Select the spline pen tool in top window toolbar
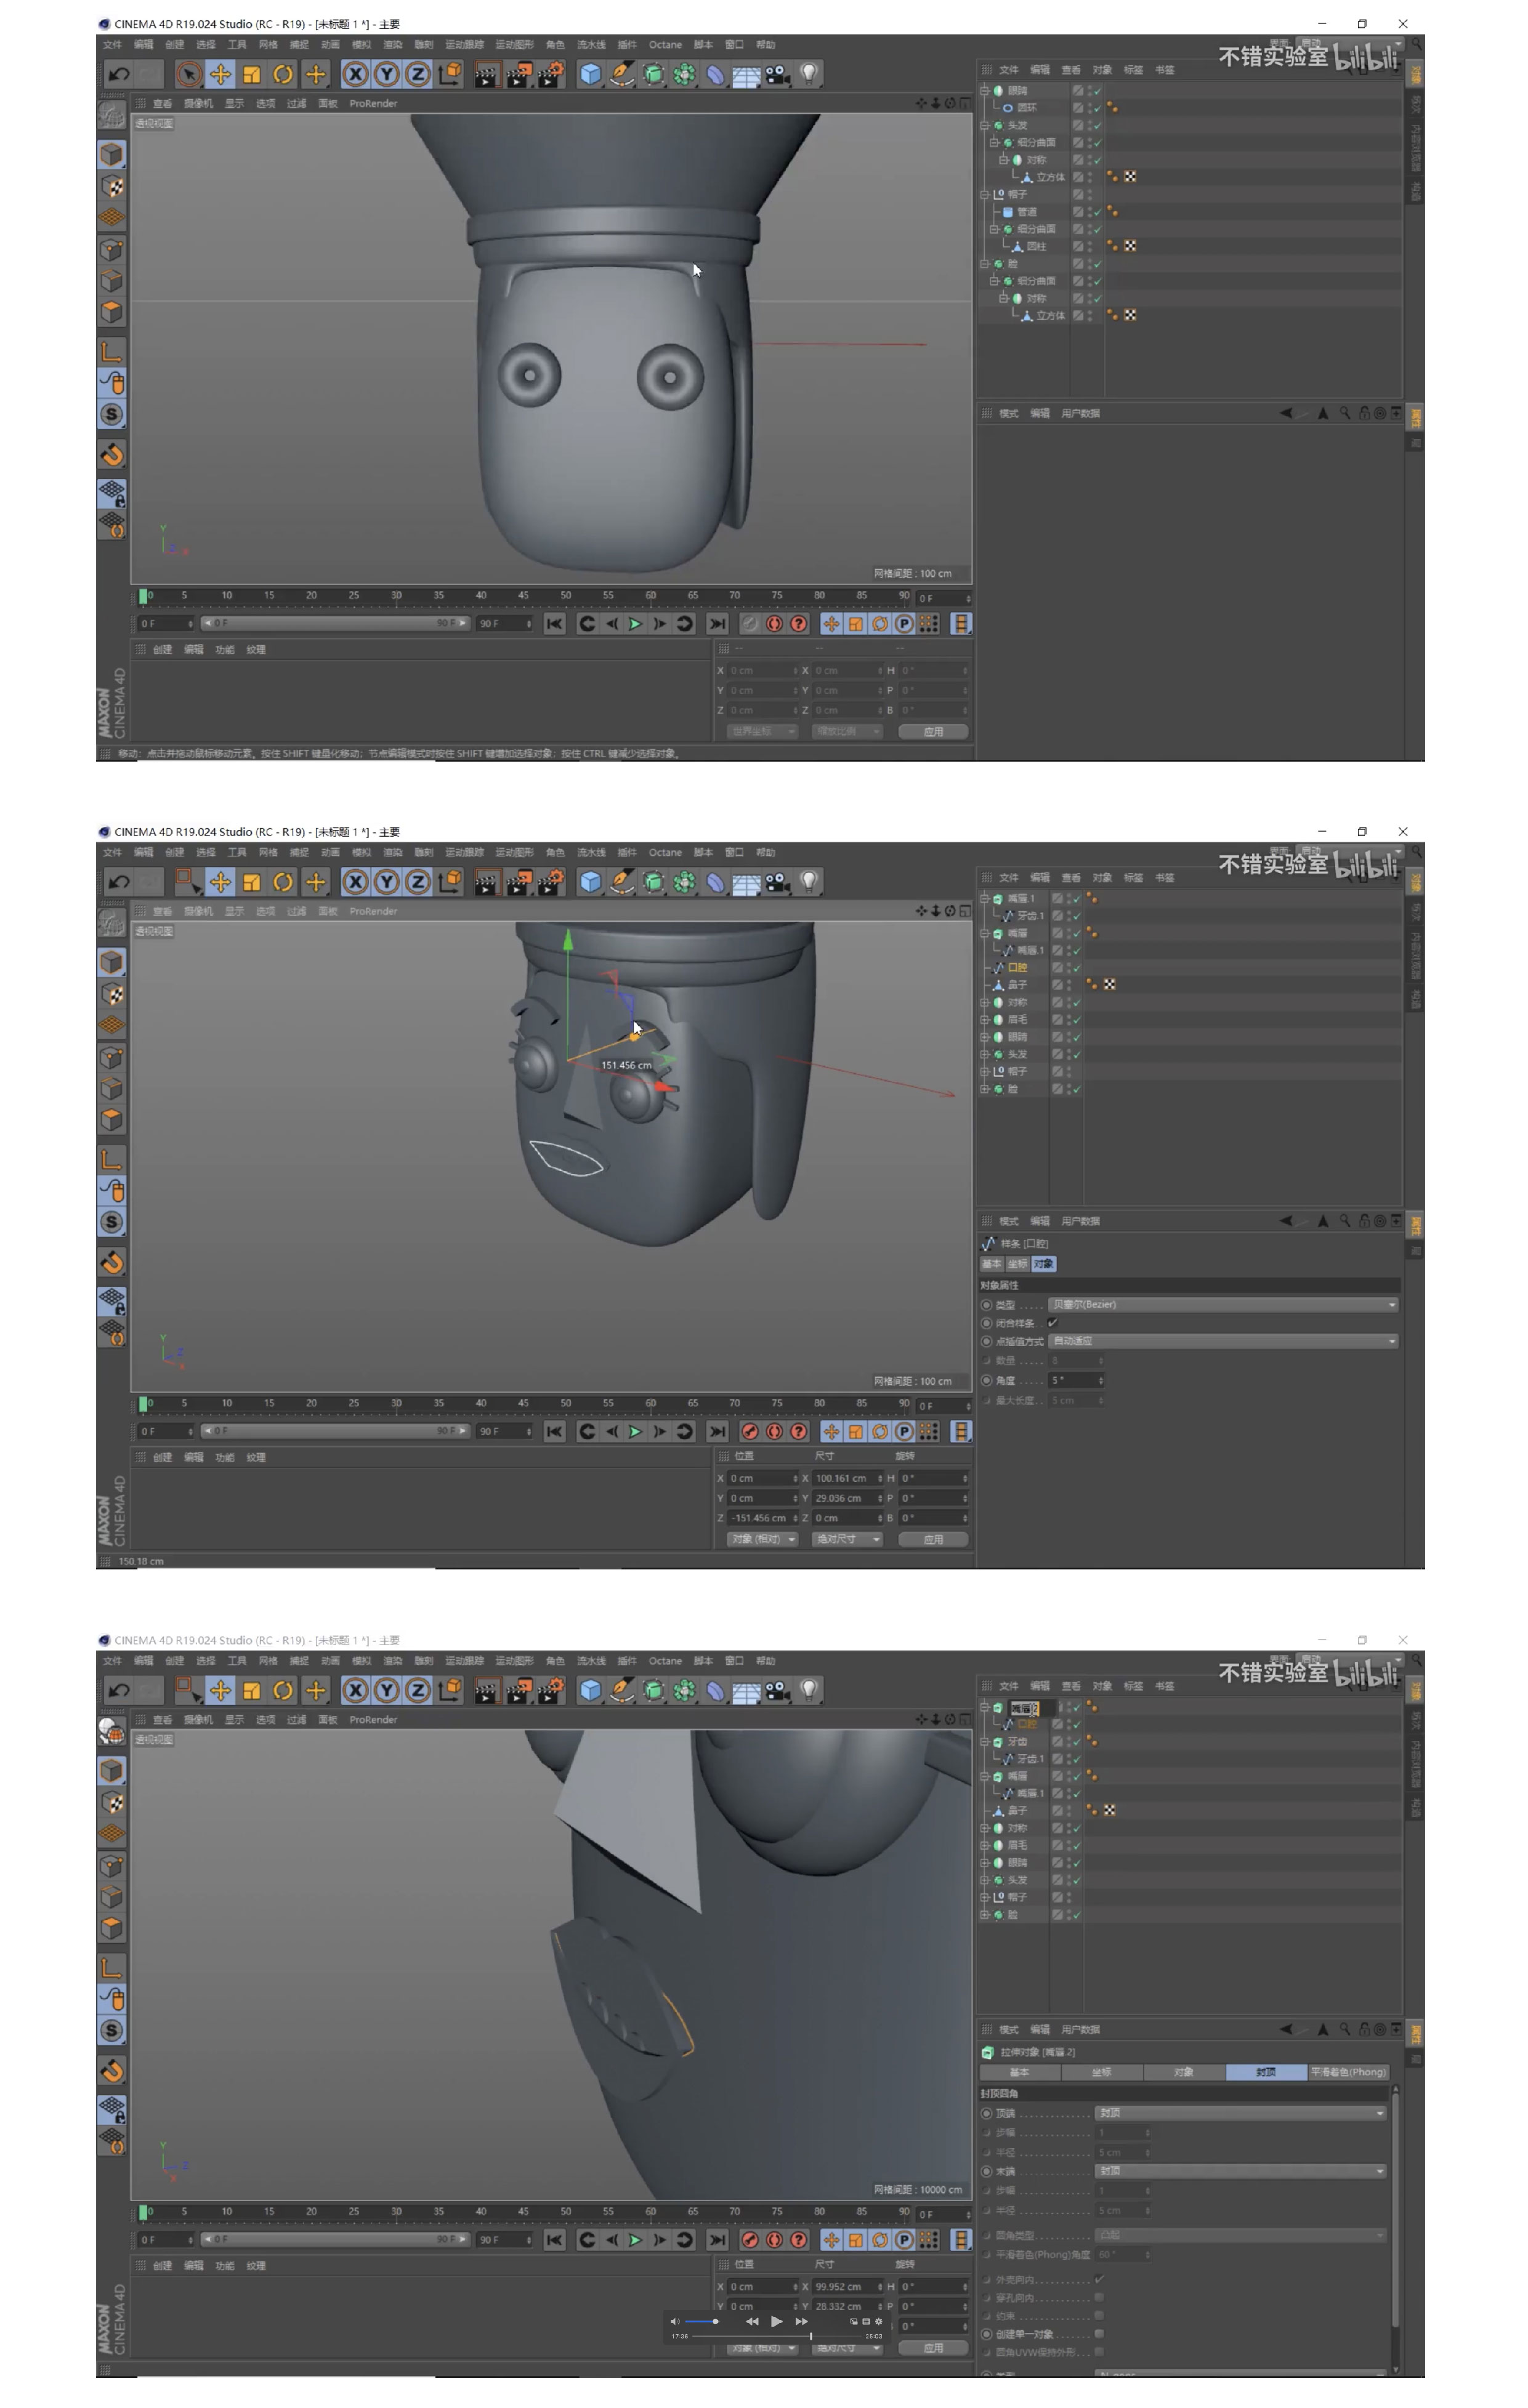Image resolution: width=1528 pixels, height=2408 pixels. click(621, 74)
